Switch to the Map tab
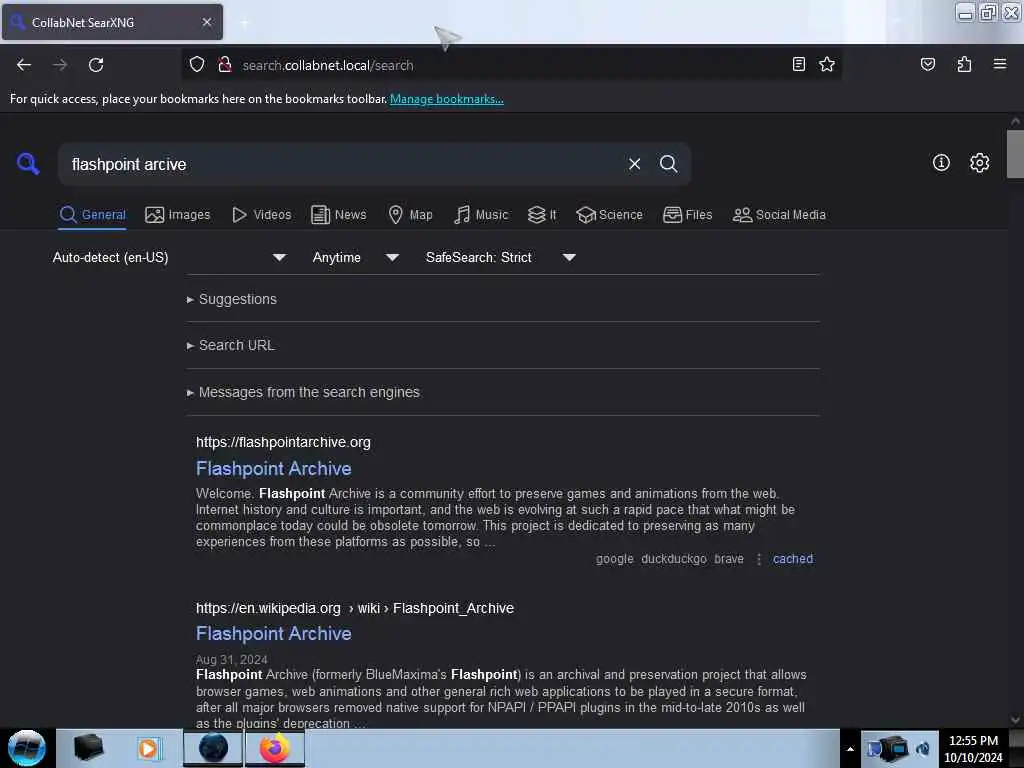The width and height of the screenshot is (1024, 768). pos(410,214)
